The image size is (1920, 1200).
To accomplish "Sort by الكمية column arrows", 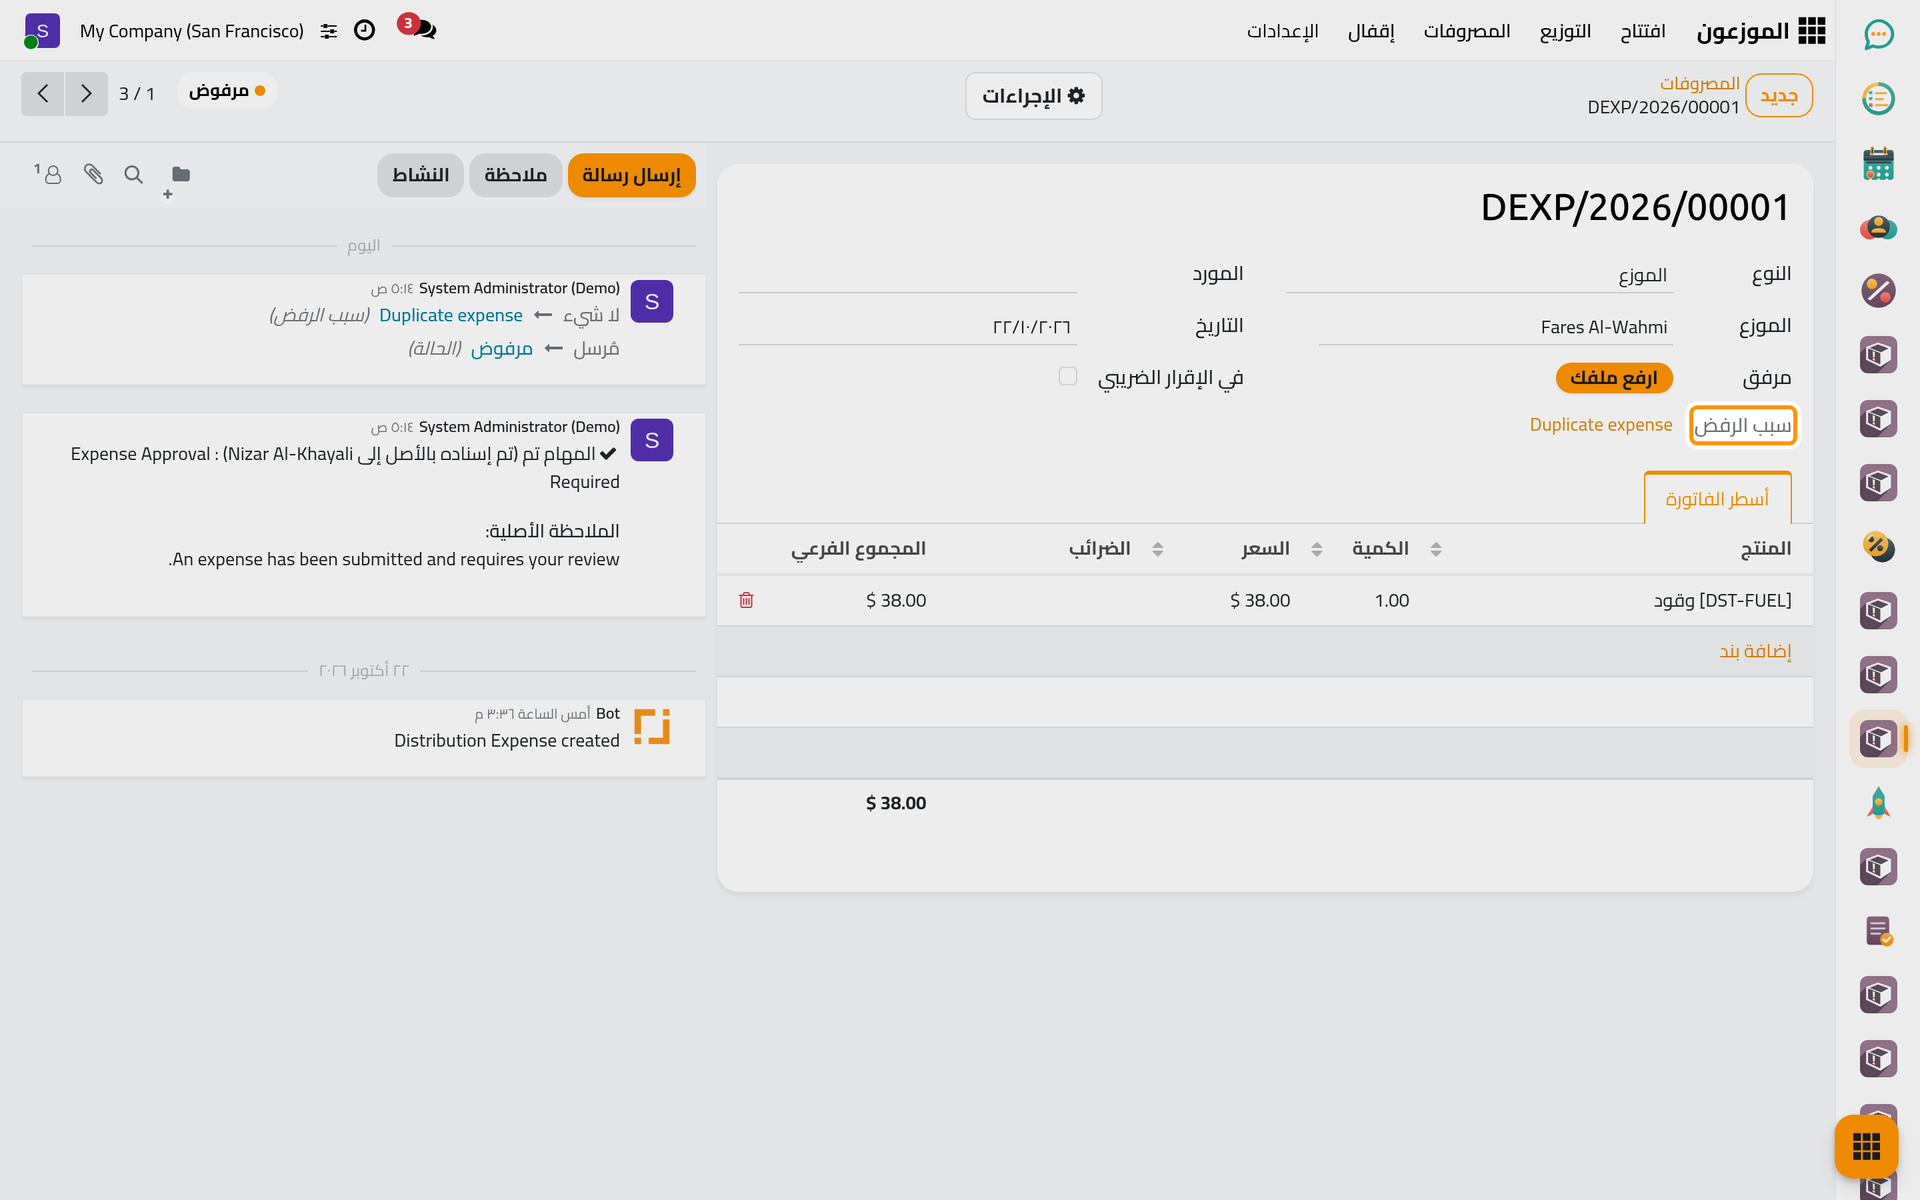I will click(1436, 549).
